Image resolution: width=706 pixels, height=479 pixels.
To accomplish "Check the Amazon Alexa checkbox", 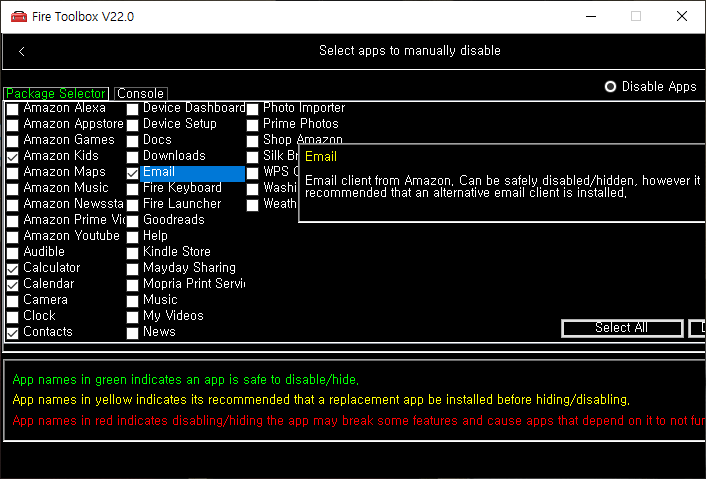I will click(x=13, y=109).
